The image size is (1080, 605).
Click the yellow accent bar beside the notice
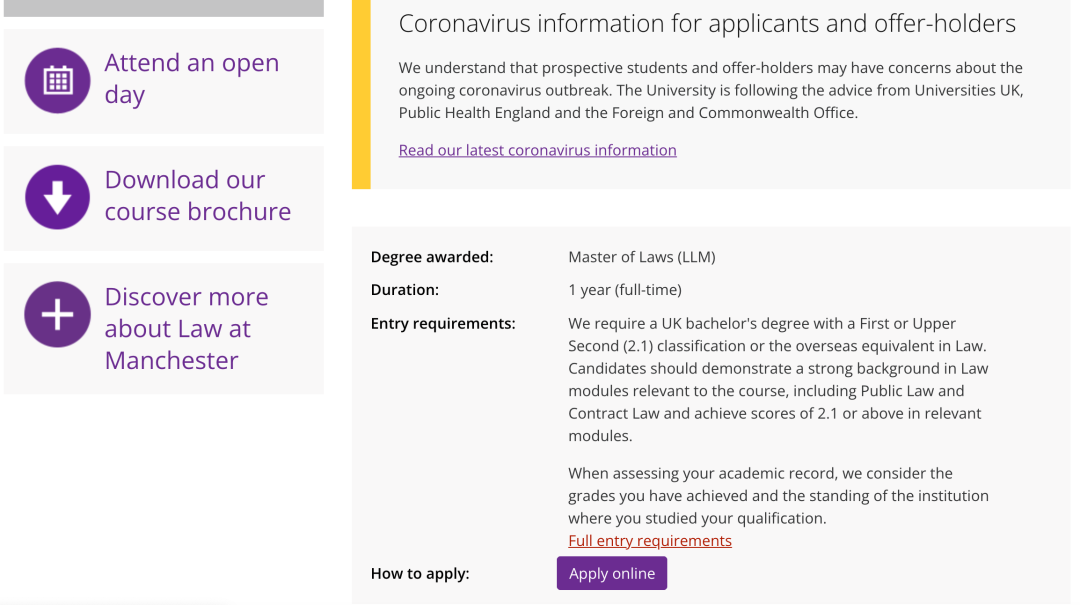pos(361,94)
